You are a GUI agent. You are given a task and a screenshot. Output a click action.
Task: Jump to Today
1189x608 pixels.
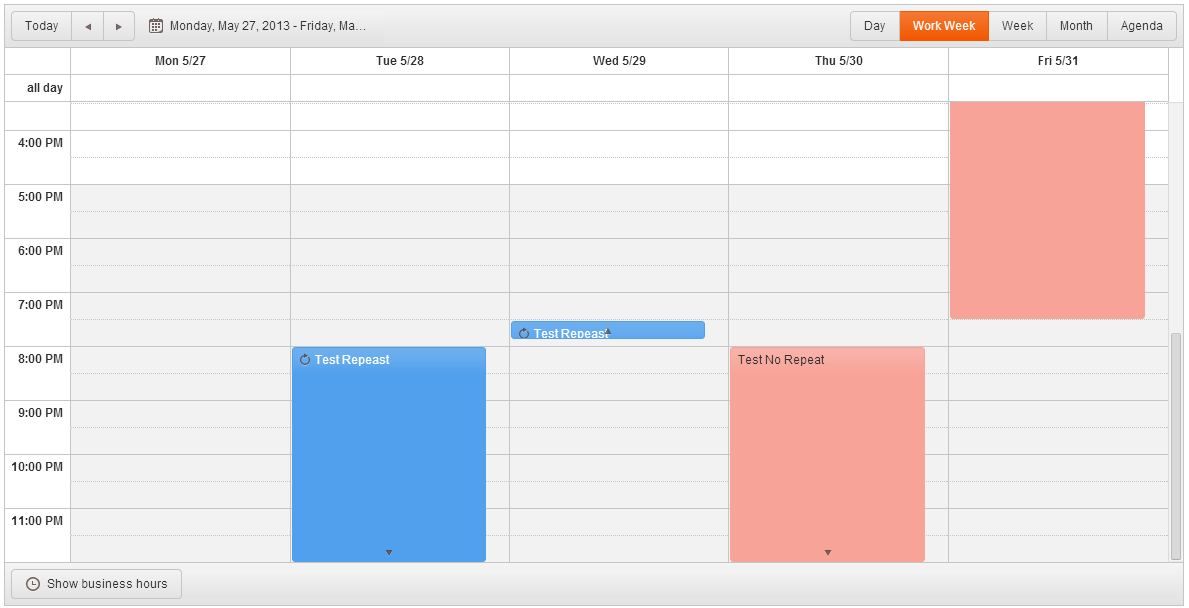[x=42, y=26]
